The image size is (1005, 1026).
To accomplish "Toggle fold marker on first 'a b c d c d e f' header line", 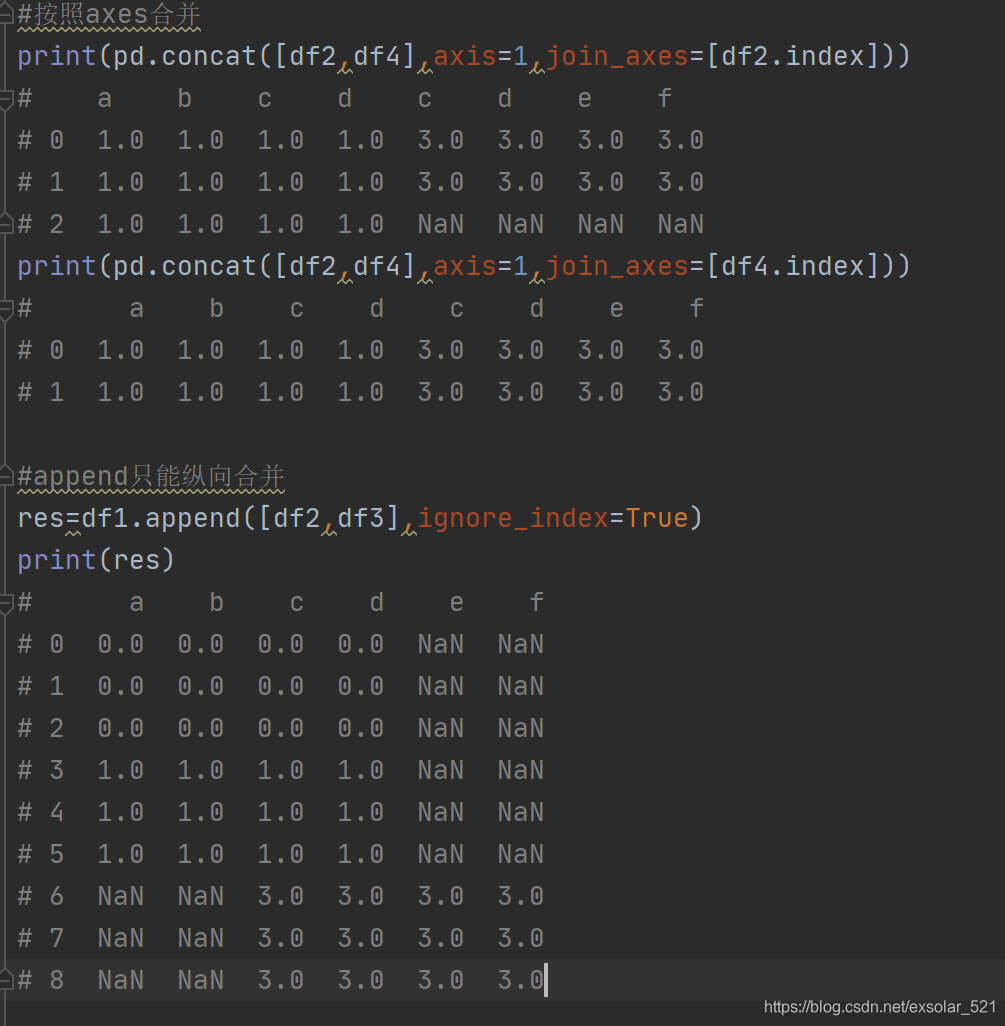I will point(5,99).
